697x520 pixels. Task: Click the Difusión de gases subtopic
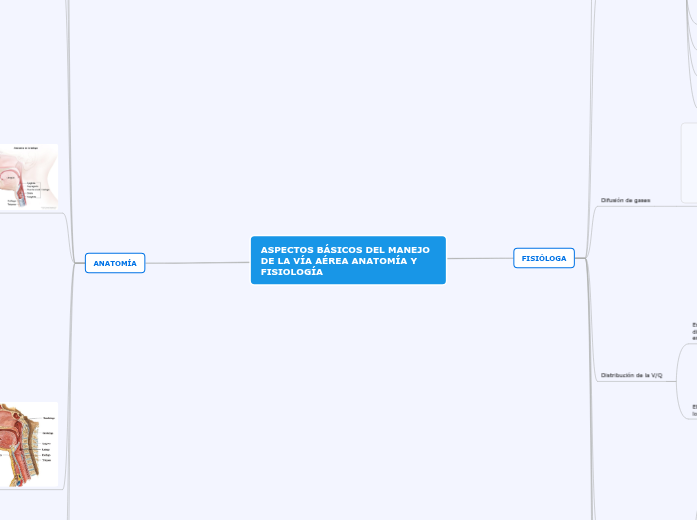point(625,201)
